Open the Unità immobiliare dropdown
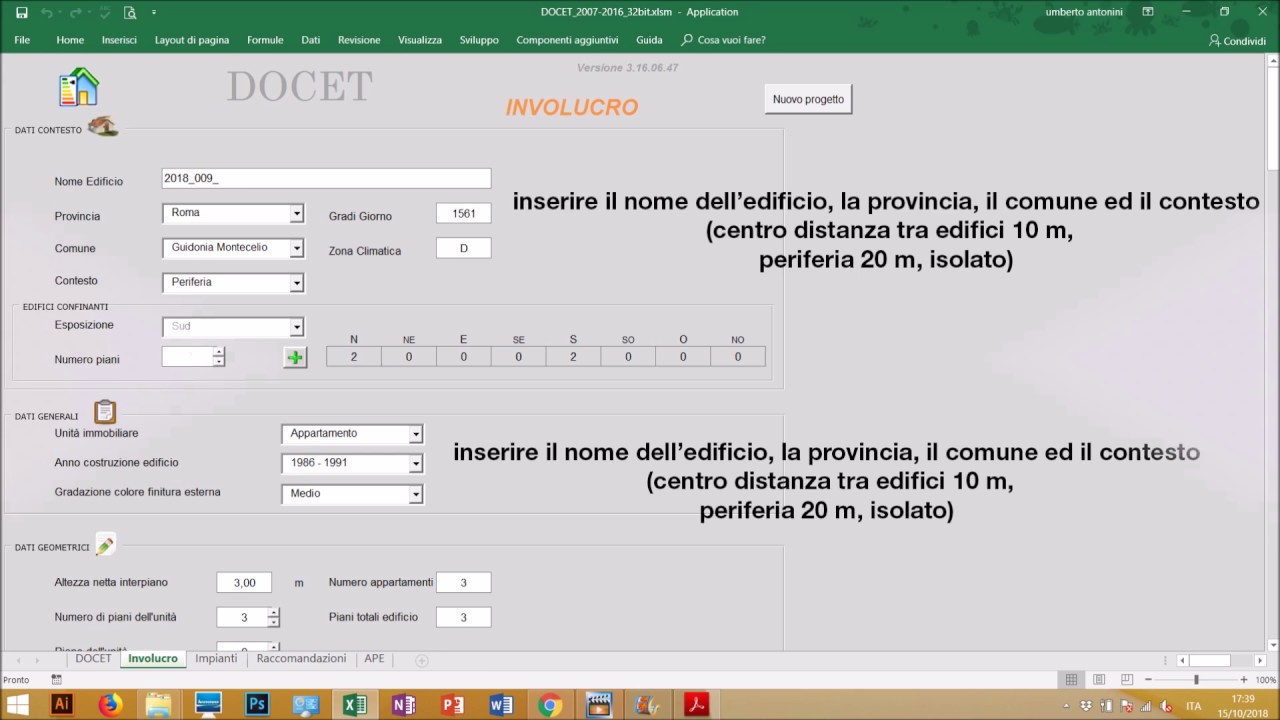 click(417, 434)
